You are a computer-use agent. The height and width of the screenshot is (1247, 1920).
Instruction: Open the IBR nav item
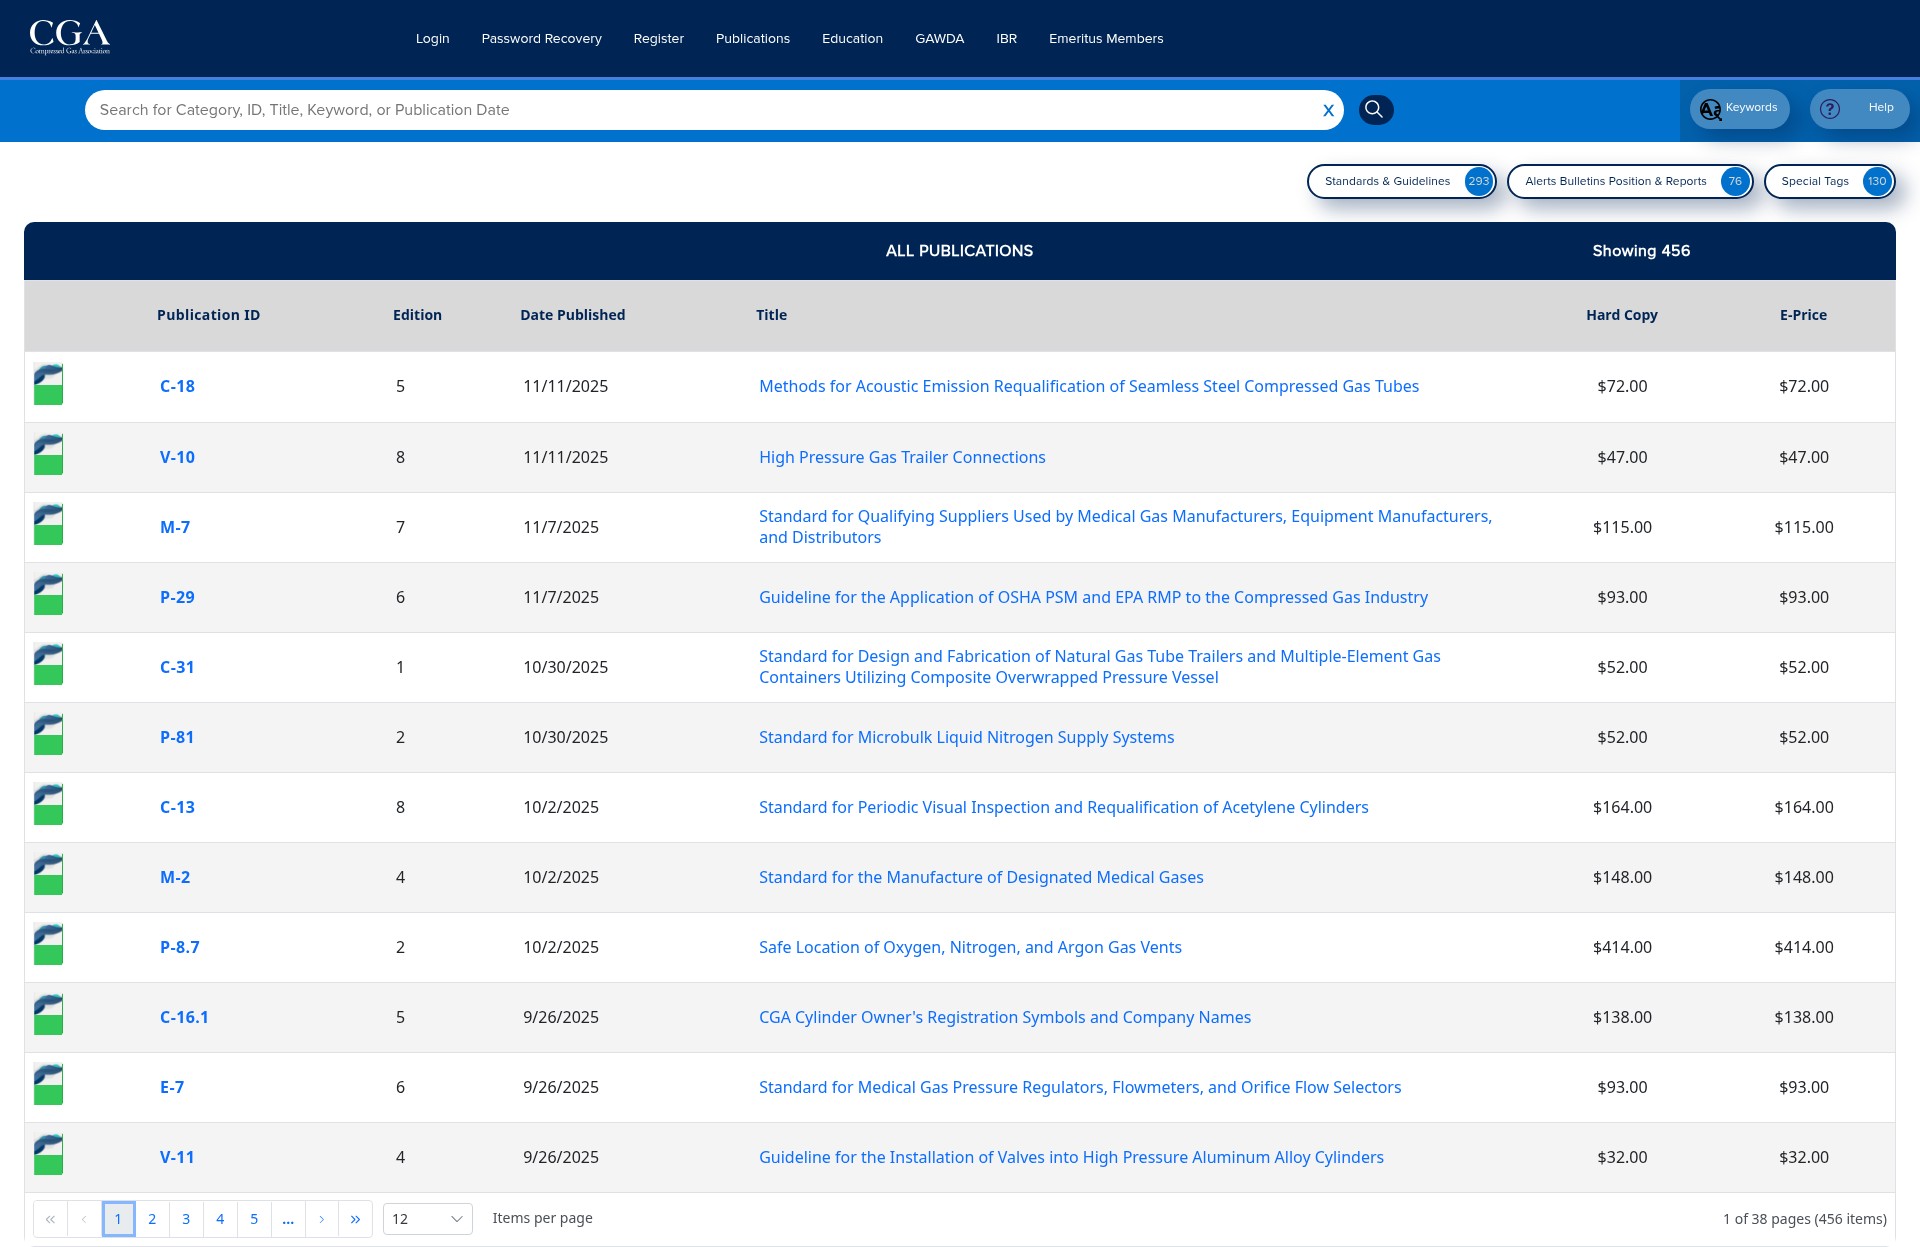(x=1006, y=38)
